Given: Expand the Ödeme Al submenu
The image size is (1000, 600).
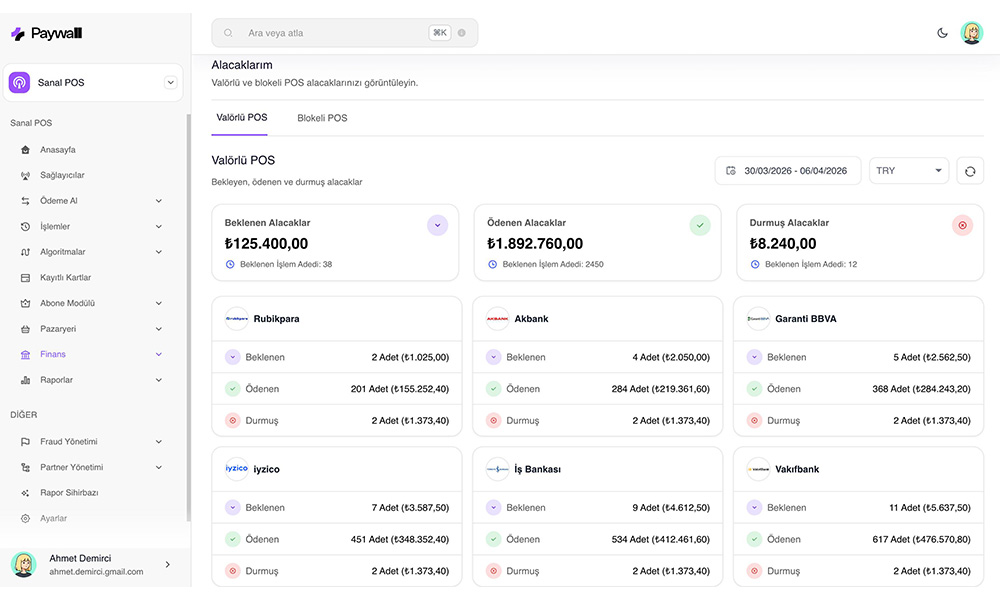Looking at the screenshot, I should [159, 201].
